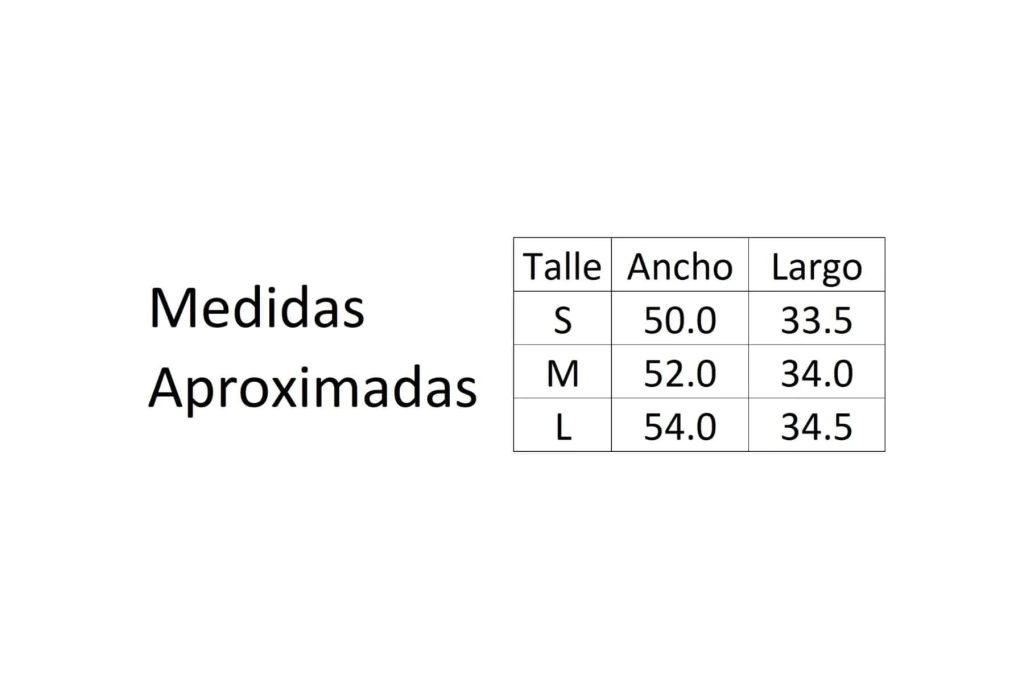This screenshot has height=683, width=1024.
Task: Click the 52.0 width value
Action: tap(680, 374)
